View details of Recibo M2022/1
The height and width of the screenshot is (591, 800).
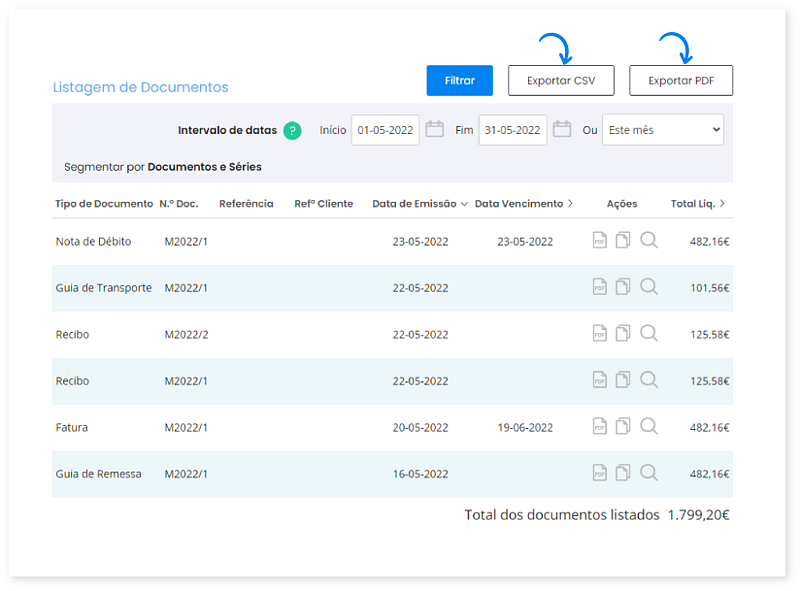649,380
